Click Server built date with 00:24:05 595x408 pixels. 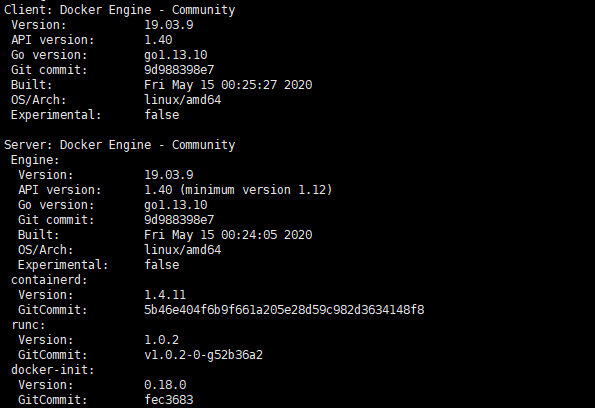tap(228, 235)
